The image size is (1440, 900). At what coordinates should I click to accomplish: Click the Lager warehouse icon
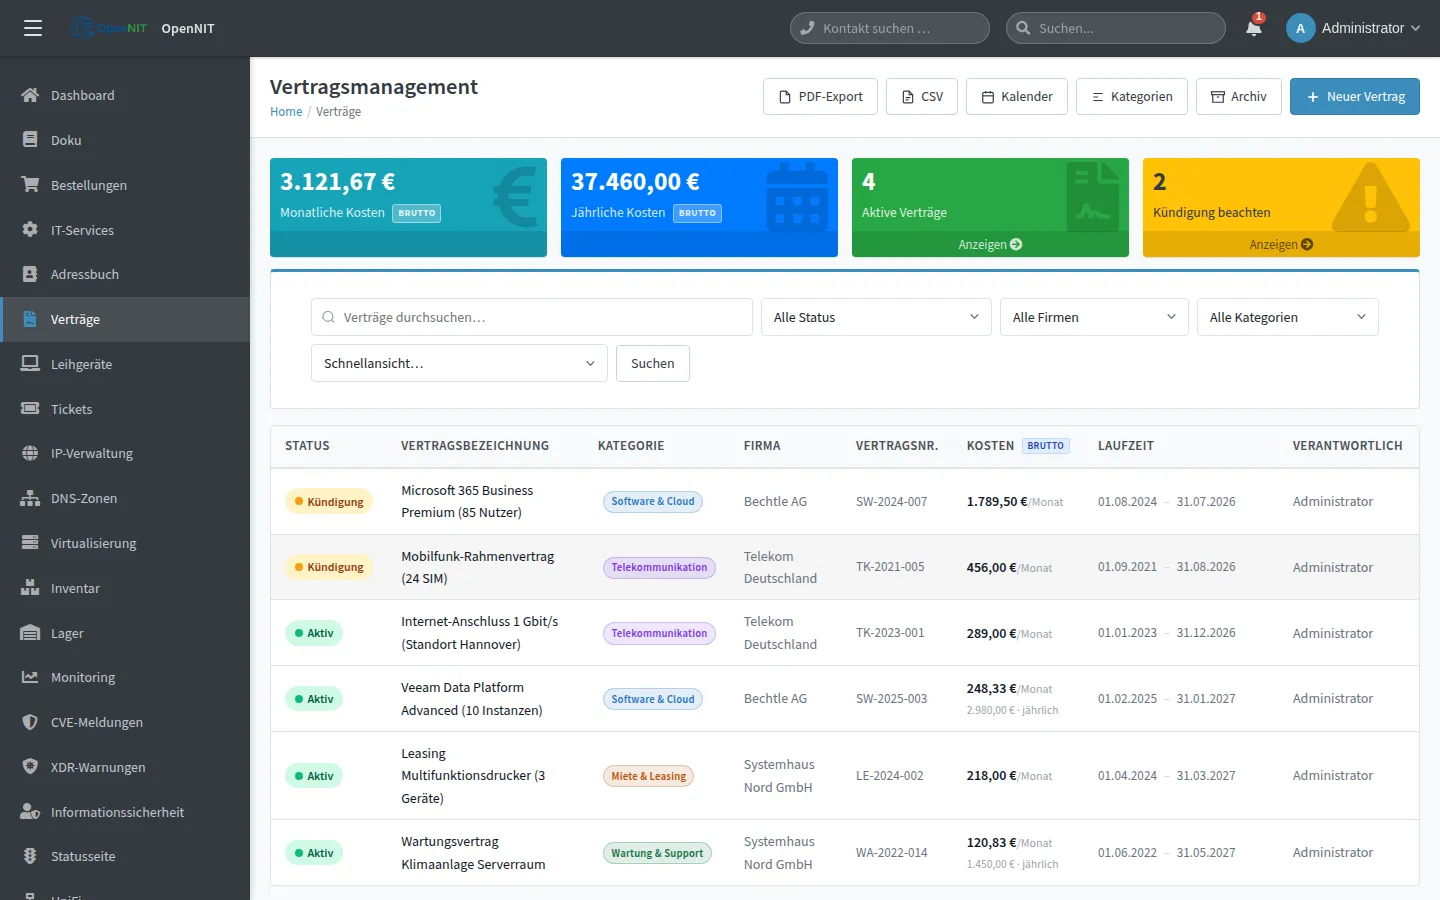click(x=30, y=633)
